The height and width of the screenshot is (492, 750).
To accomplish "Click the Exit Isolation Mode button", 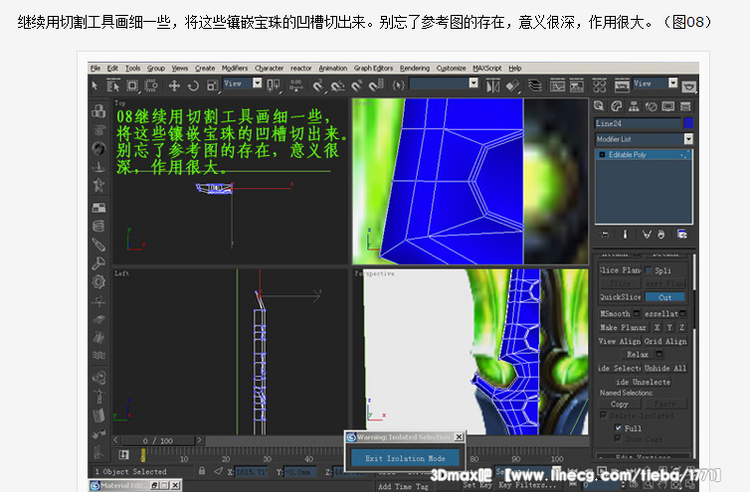I will click(405, 458).
